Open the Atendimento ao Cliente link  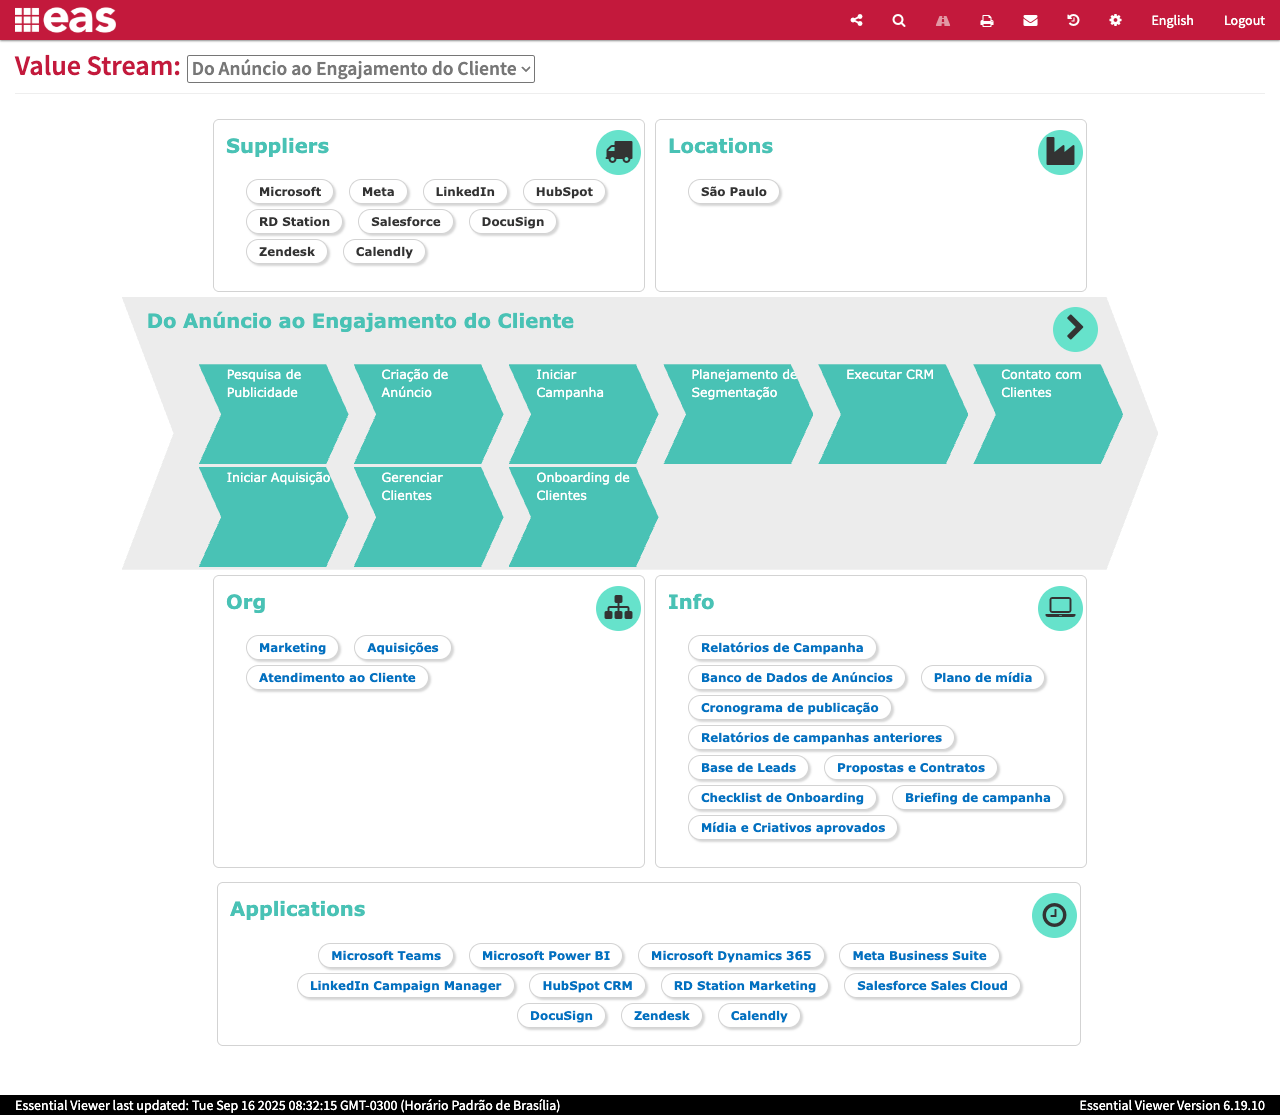(x=337, y=678)
